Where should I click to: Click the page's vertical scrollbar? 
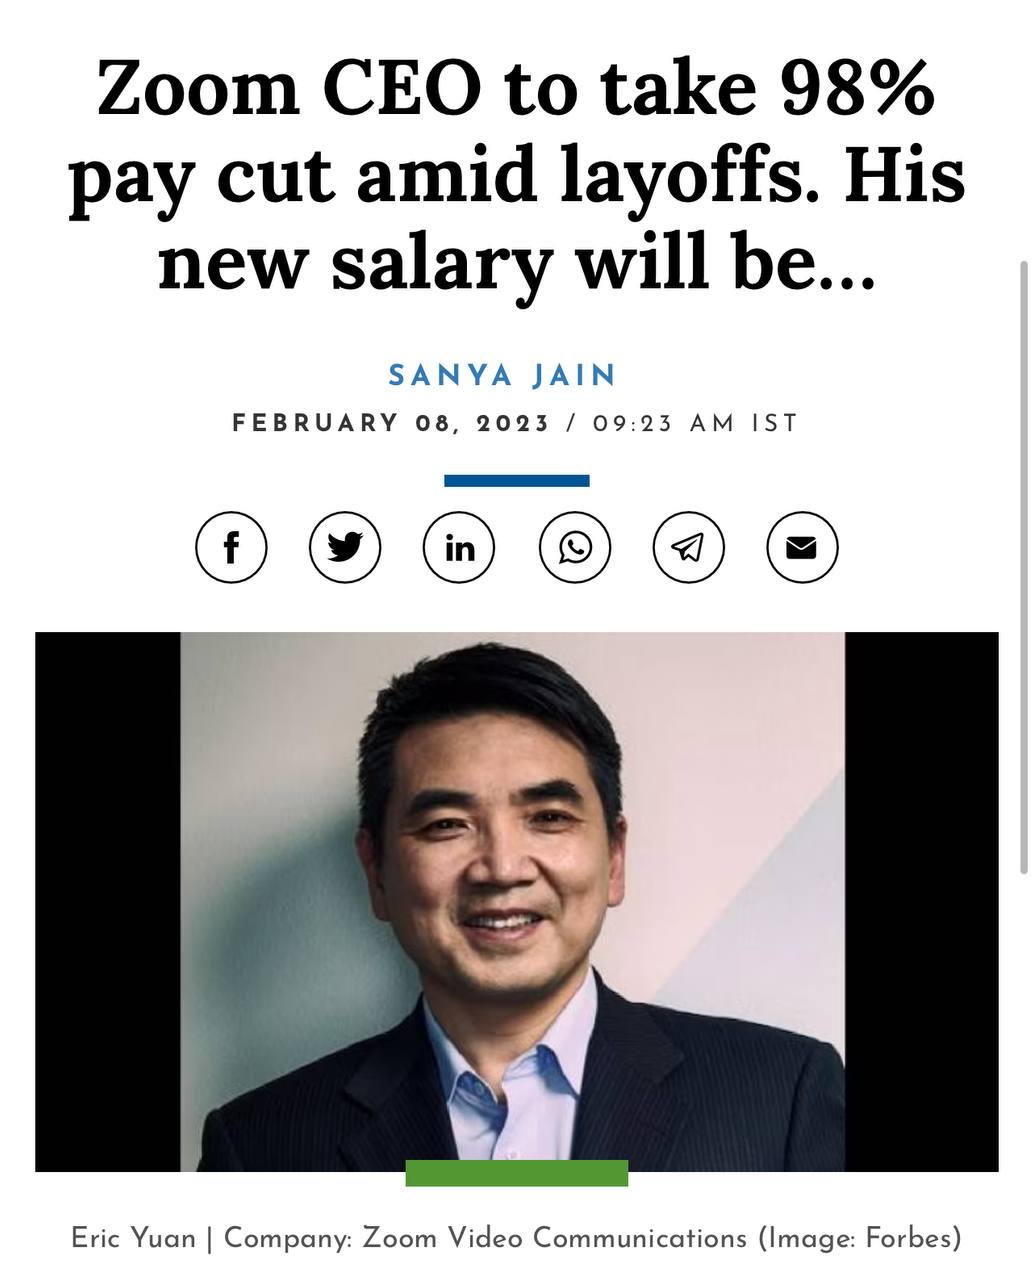click(1023, 570)
